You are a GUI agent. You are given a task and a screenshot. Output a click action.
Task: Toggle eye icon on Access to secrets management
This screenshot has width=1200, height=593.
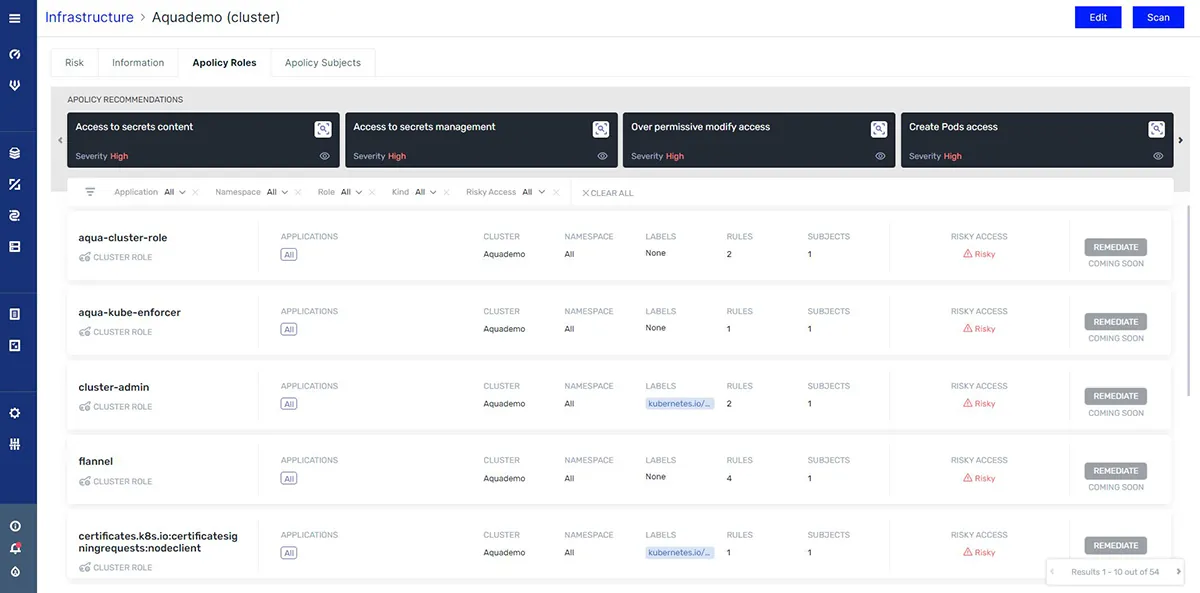tap(602, 156)
